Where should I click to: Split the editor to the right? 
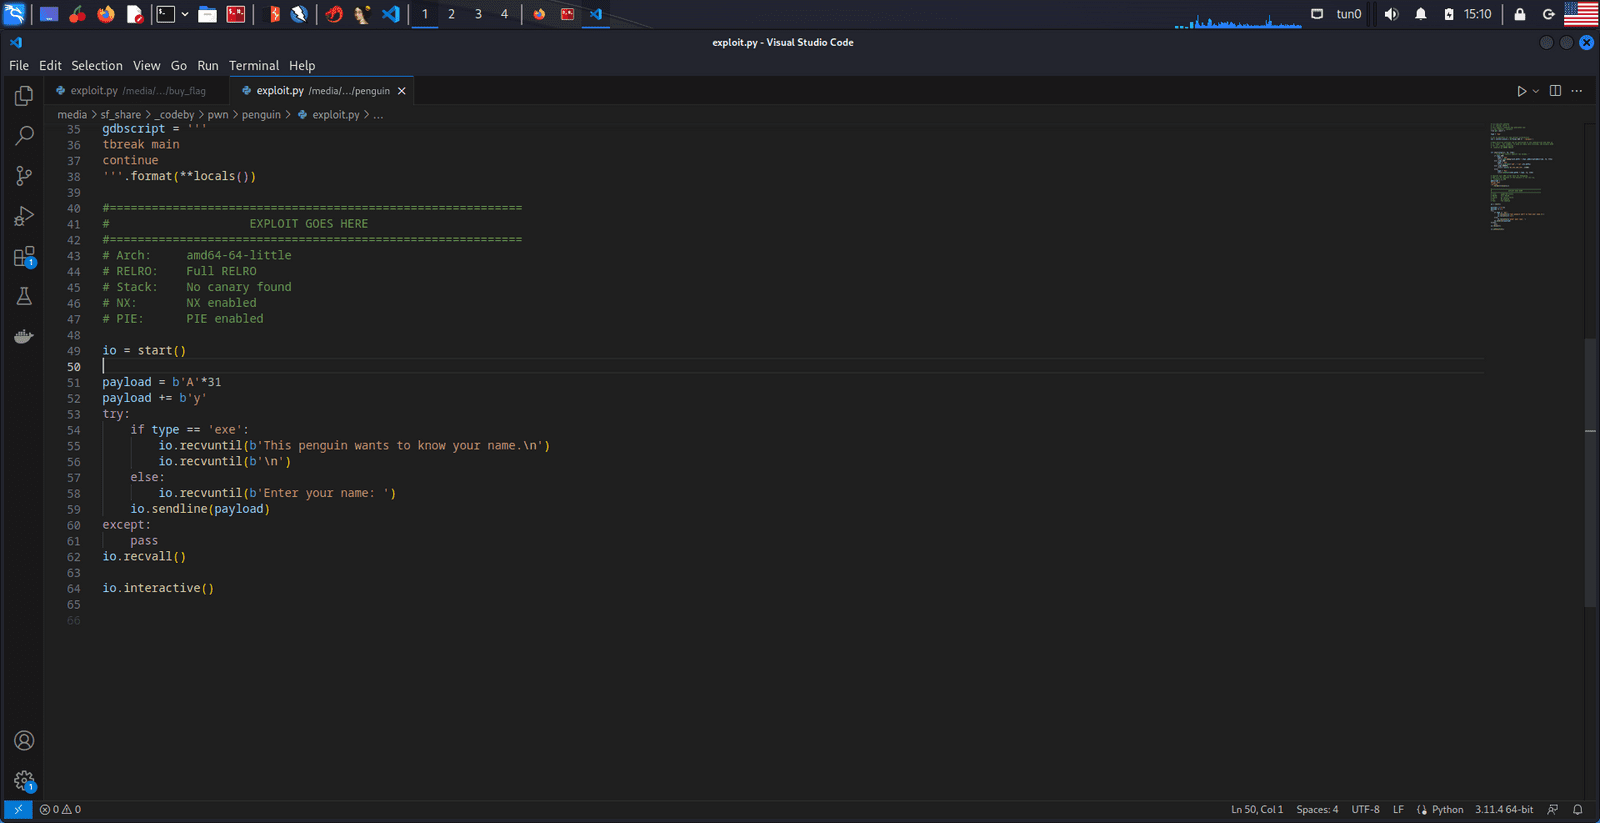point(1555,91)
